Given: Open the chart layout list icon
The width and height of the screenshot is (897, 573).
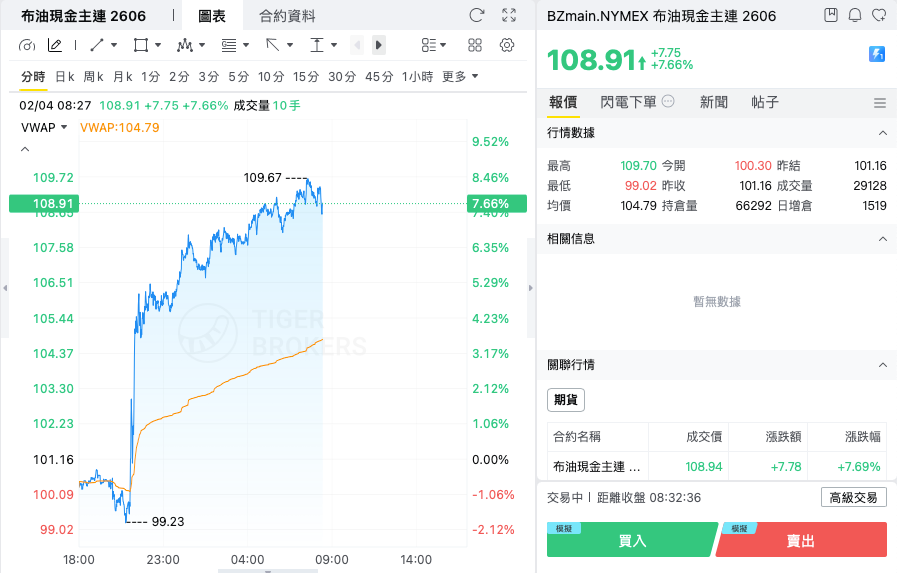Looking at the screenshot, I should pyautogui.click(x=428, y=45).
